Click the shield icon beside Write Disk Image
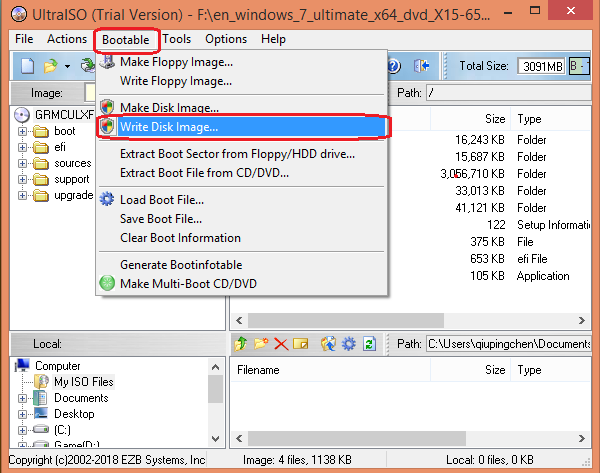 tap(108, 126)
